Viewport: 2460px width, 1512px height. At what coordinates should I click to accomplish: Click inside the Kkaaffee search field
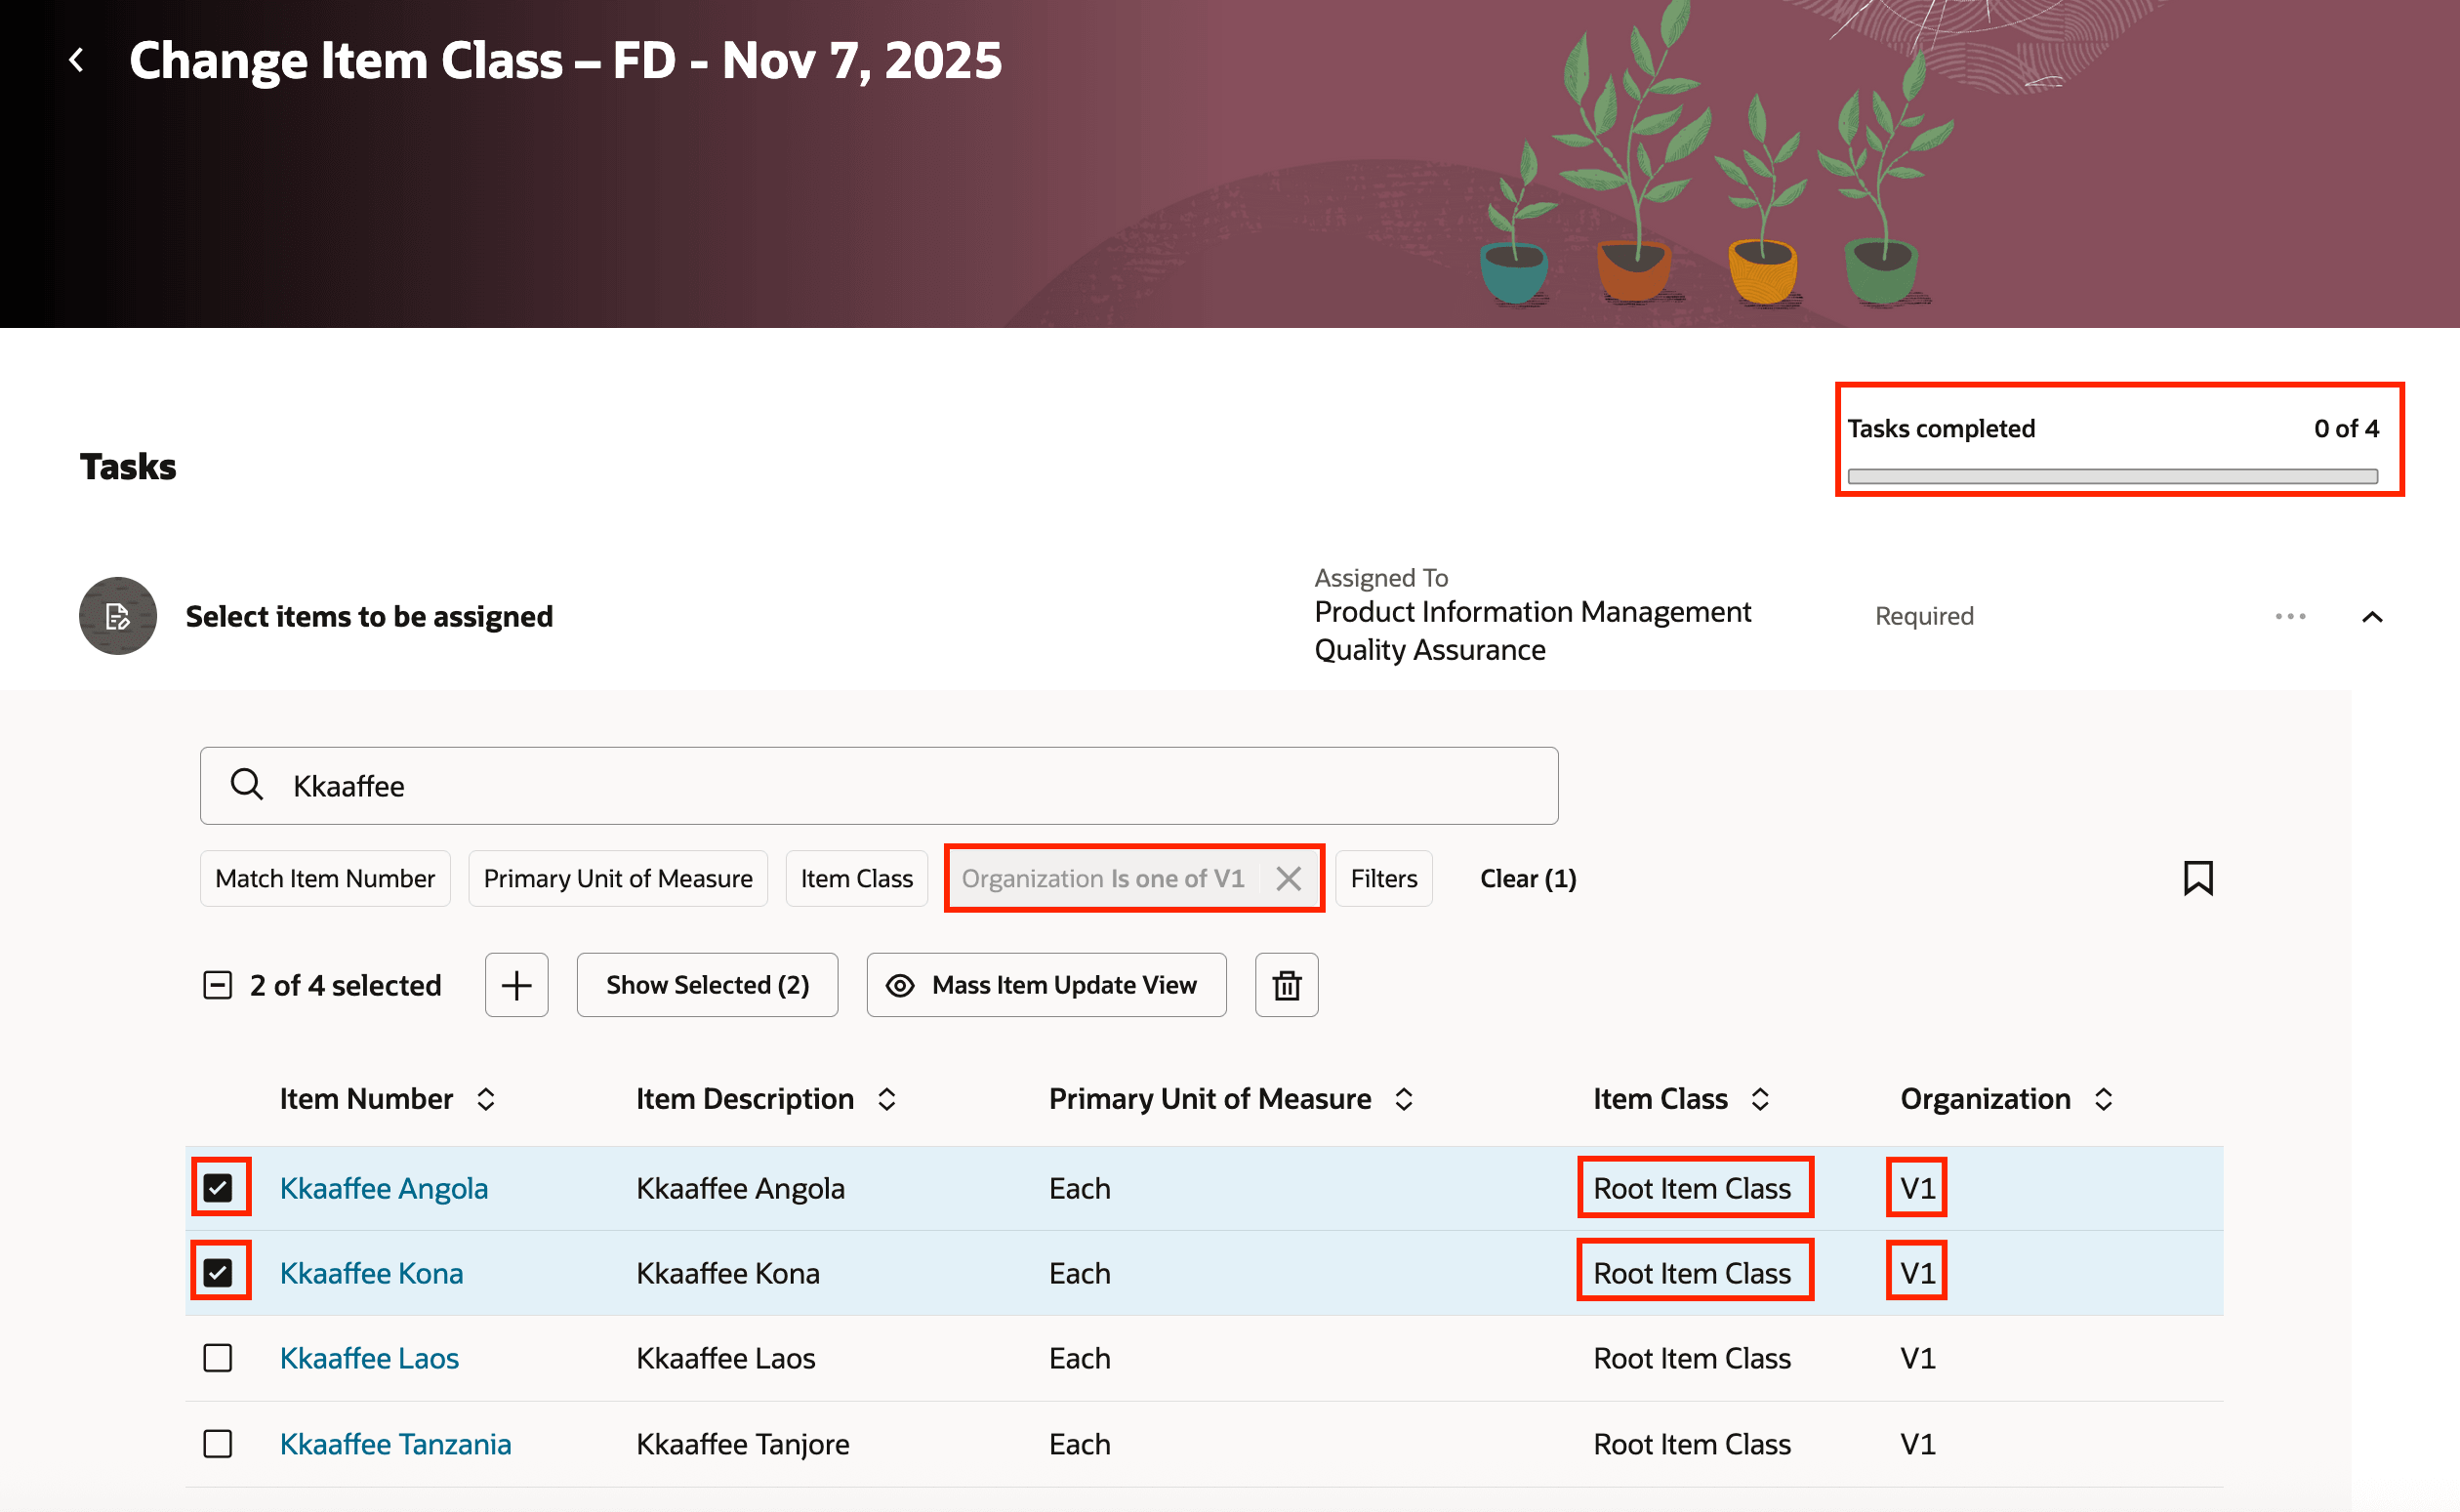pos(700,785)
